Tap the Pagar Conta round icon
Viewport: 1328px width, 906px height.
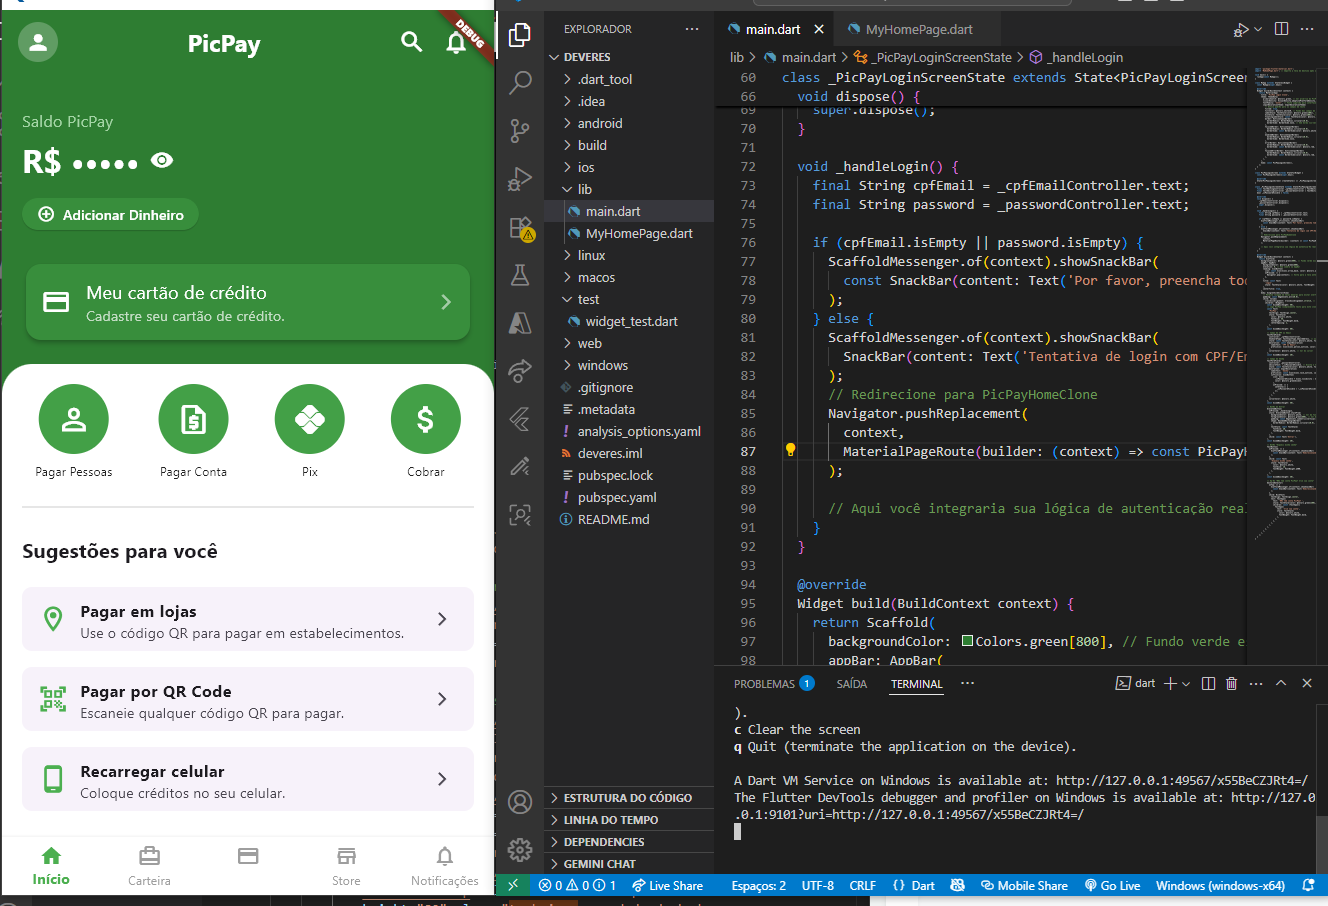coord(193,419)
